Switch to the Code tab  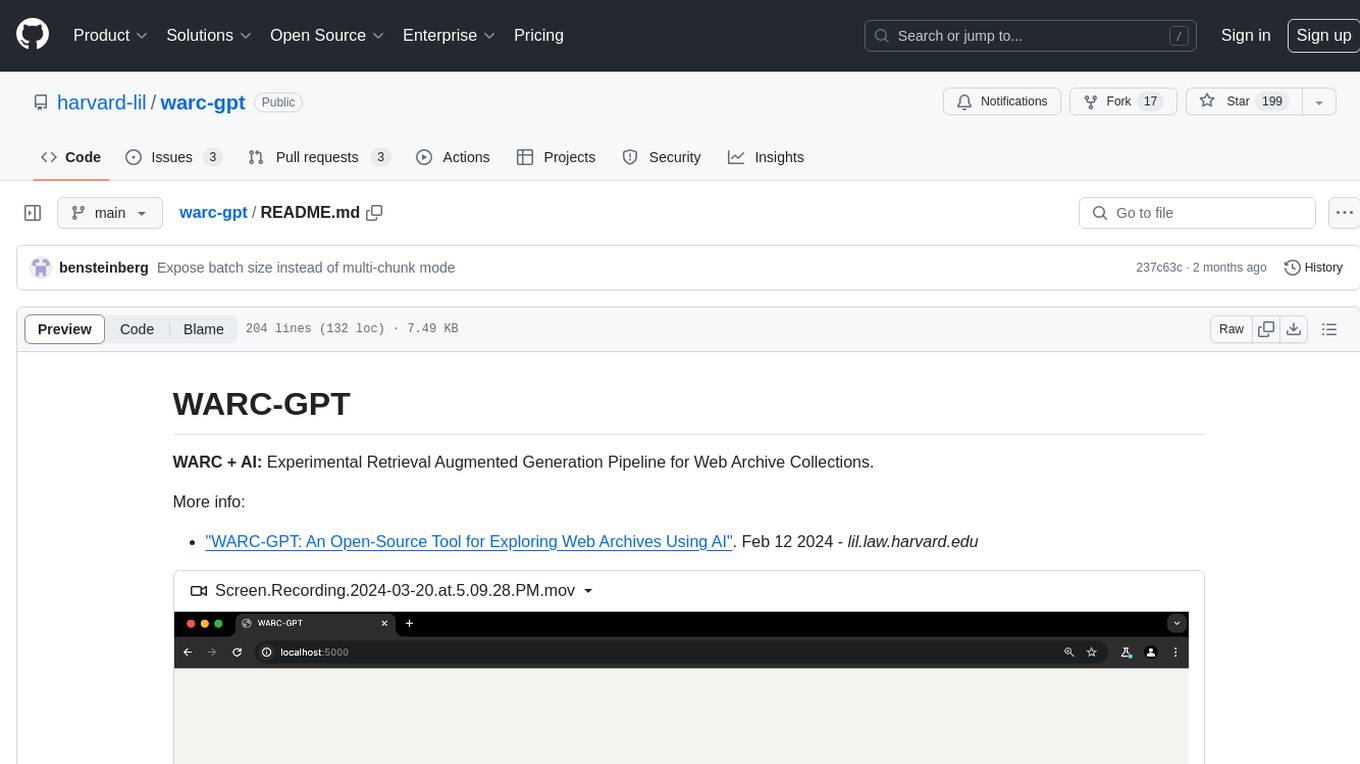pyautogui.click(x=70, y=157)
